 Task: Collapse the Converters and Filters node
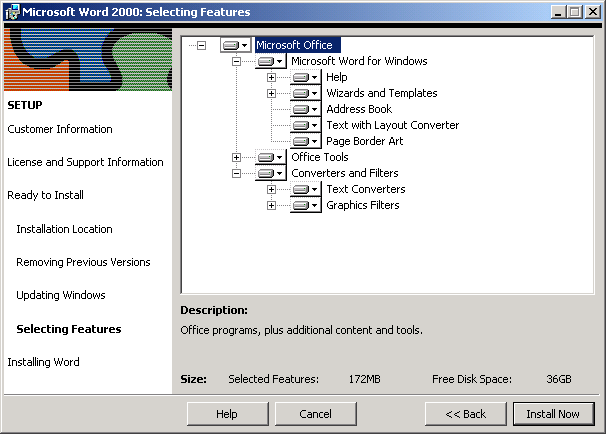tap(236, 174)
